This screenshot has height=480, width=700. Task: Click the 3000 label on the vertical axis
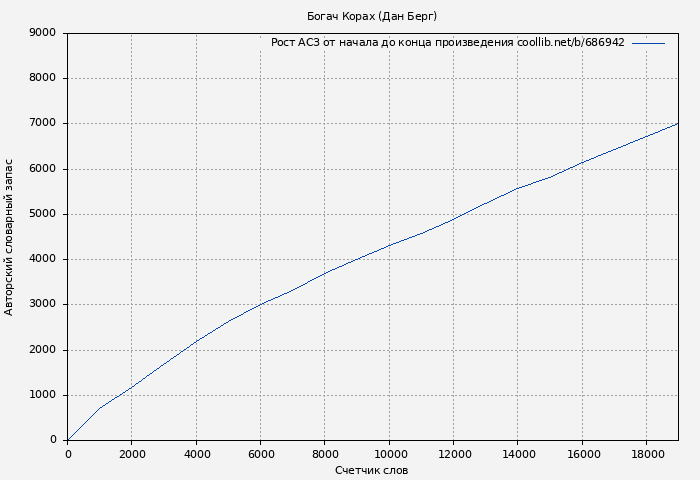point(43,305)
